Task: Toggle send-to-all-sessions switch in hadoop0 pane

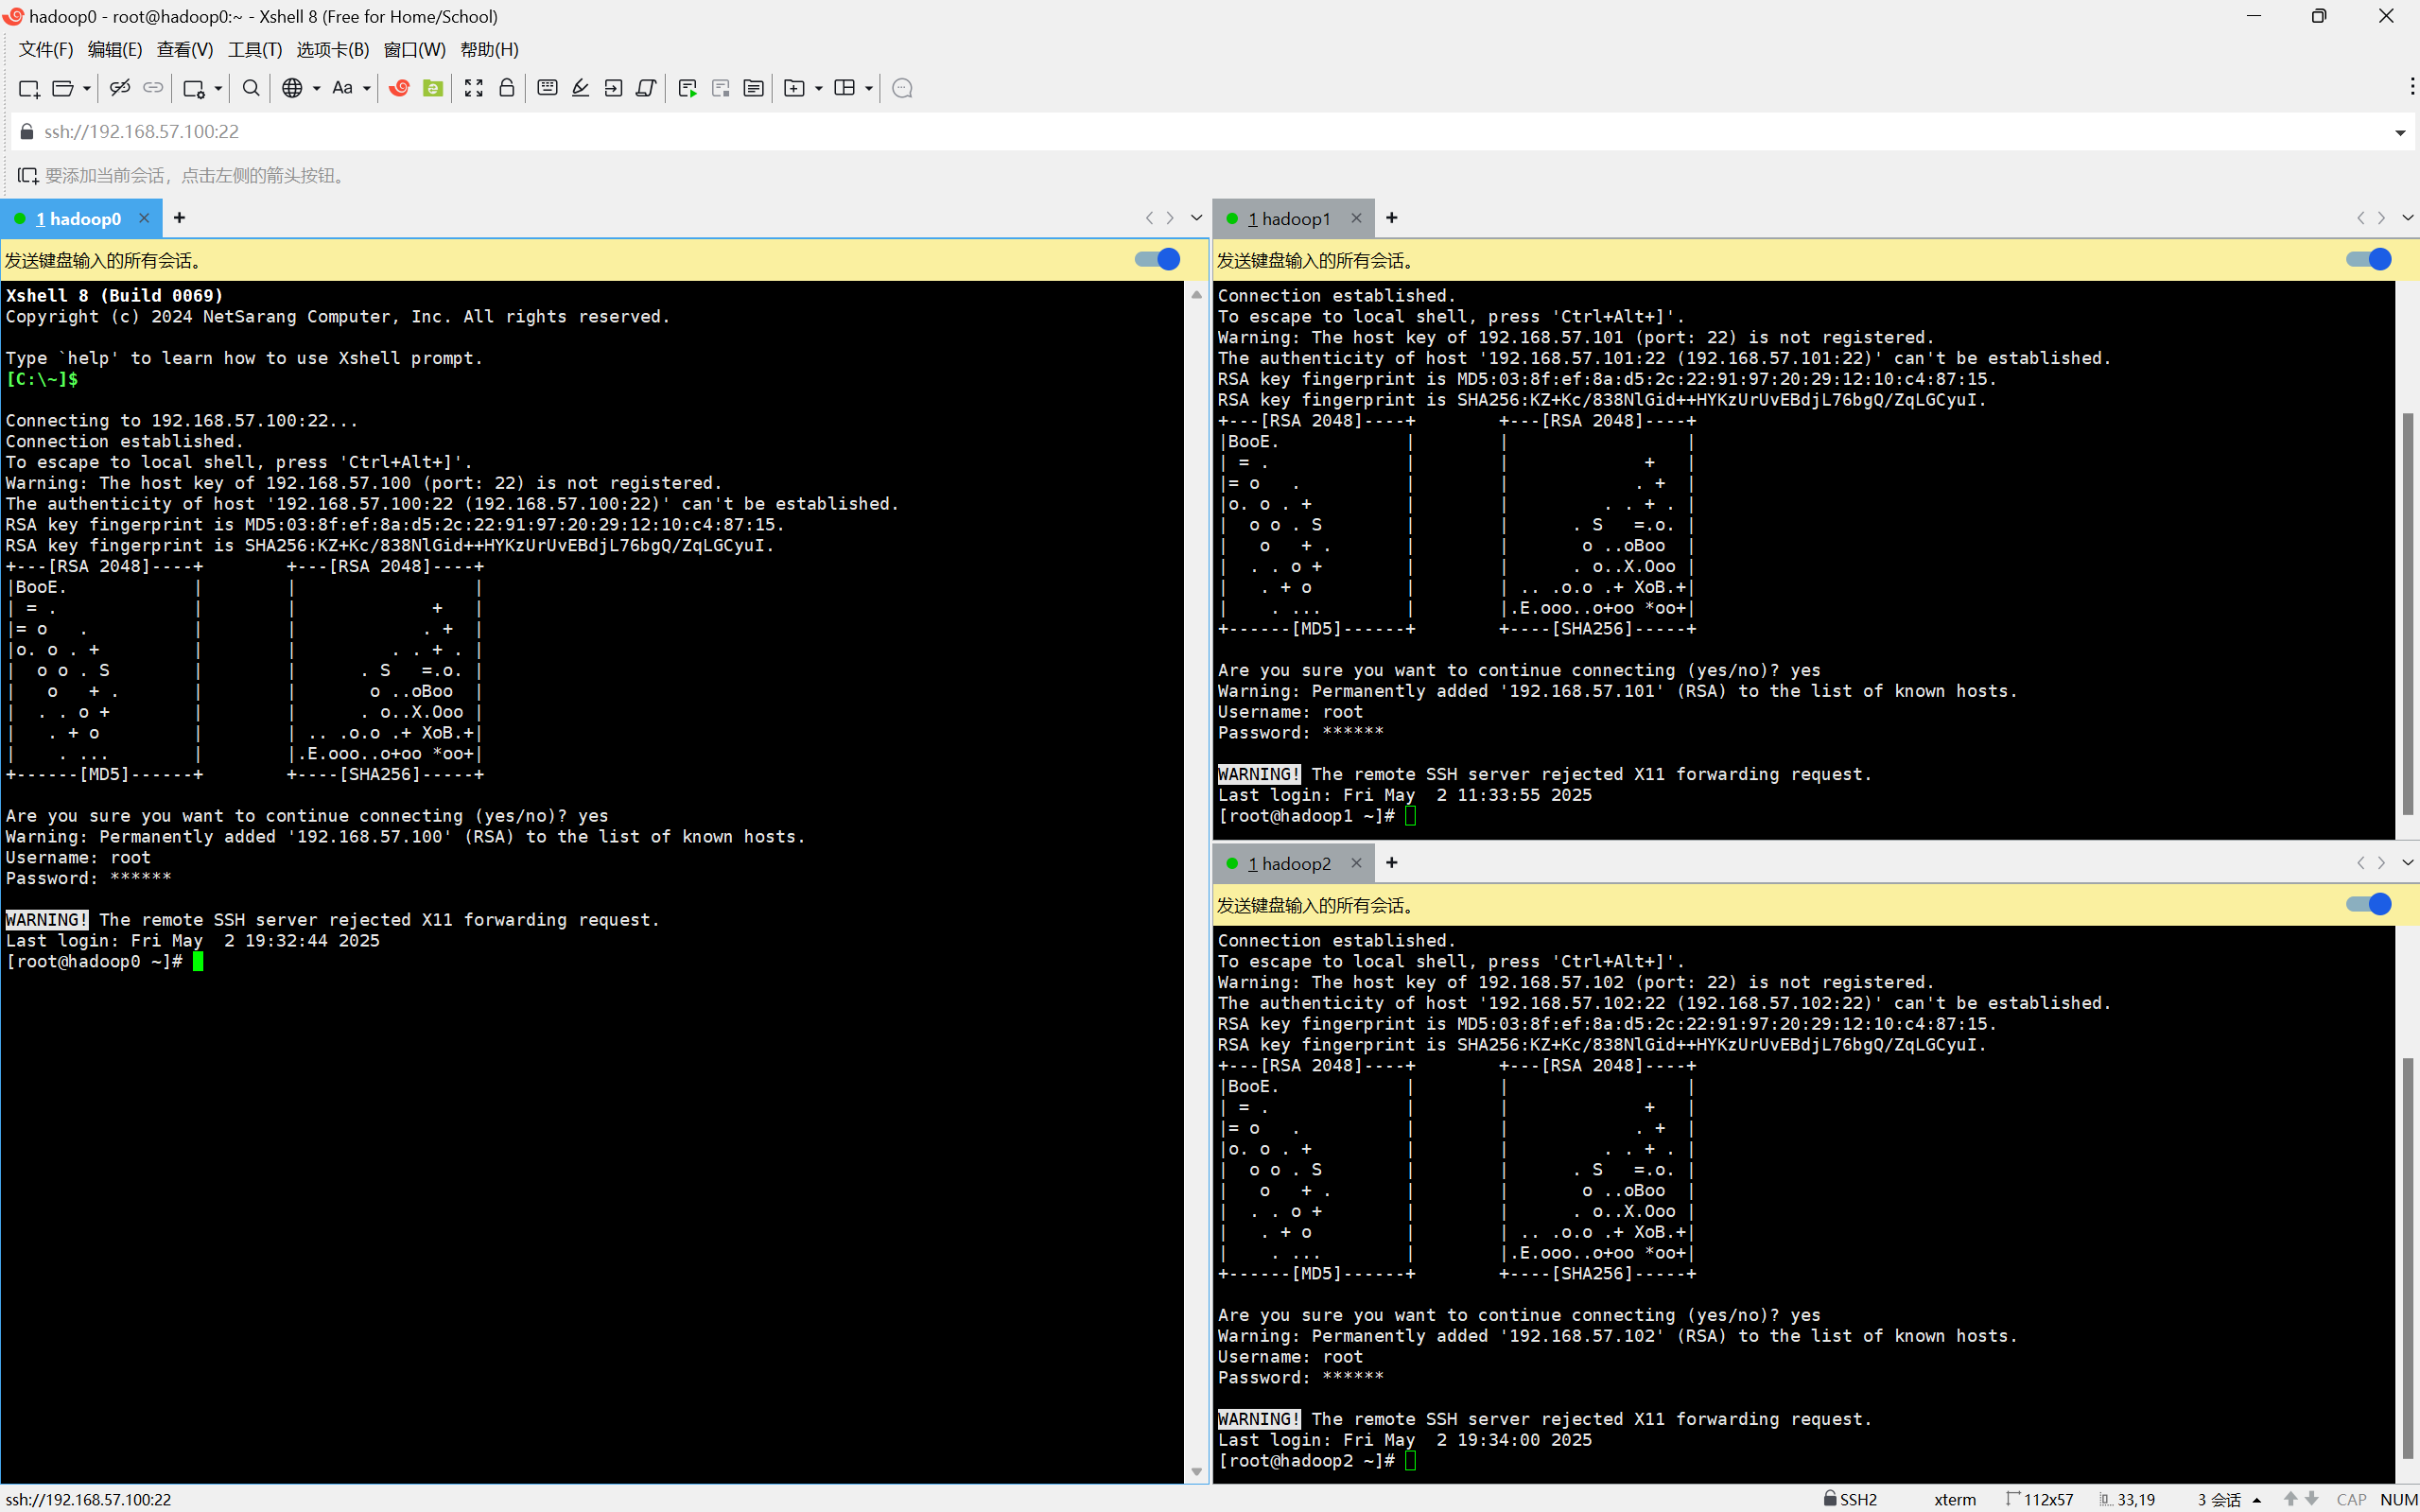Action: (1158, 260)
